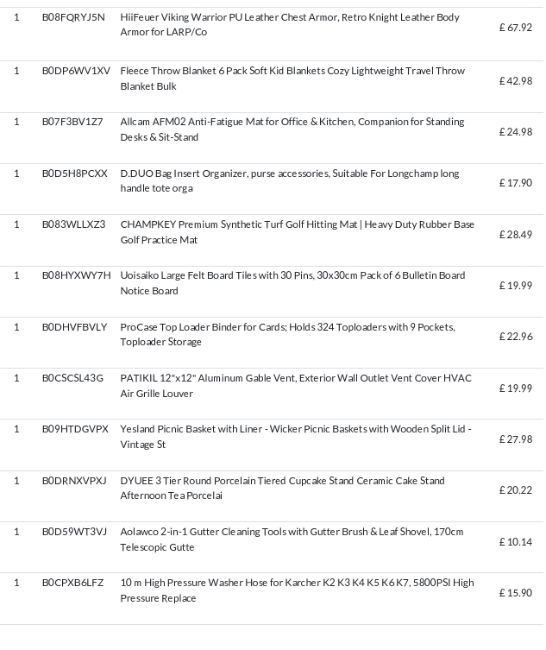Select the DYUEE 3 Tier Cupcake Stand title
Screen dimensions: 546x650
282,488
